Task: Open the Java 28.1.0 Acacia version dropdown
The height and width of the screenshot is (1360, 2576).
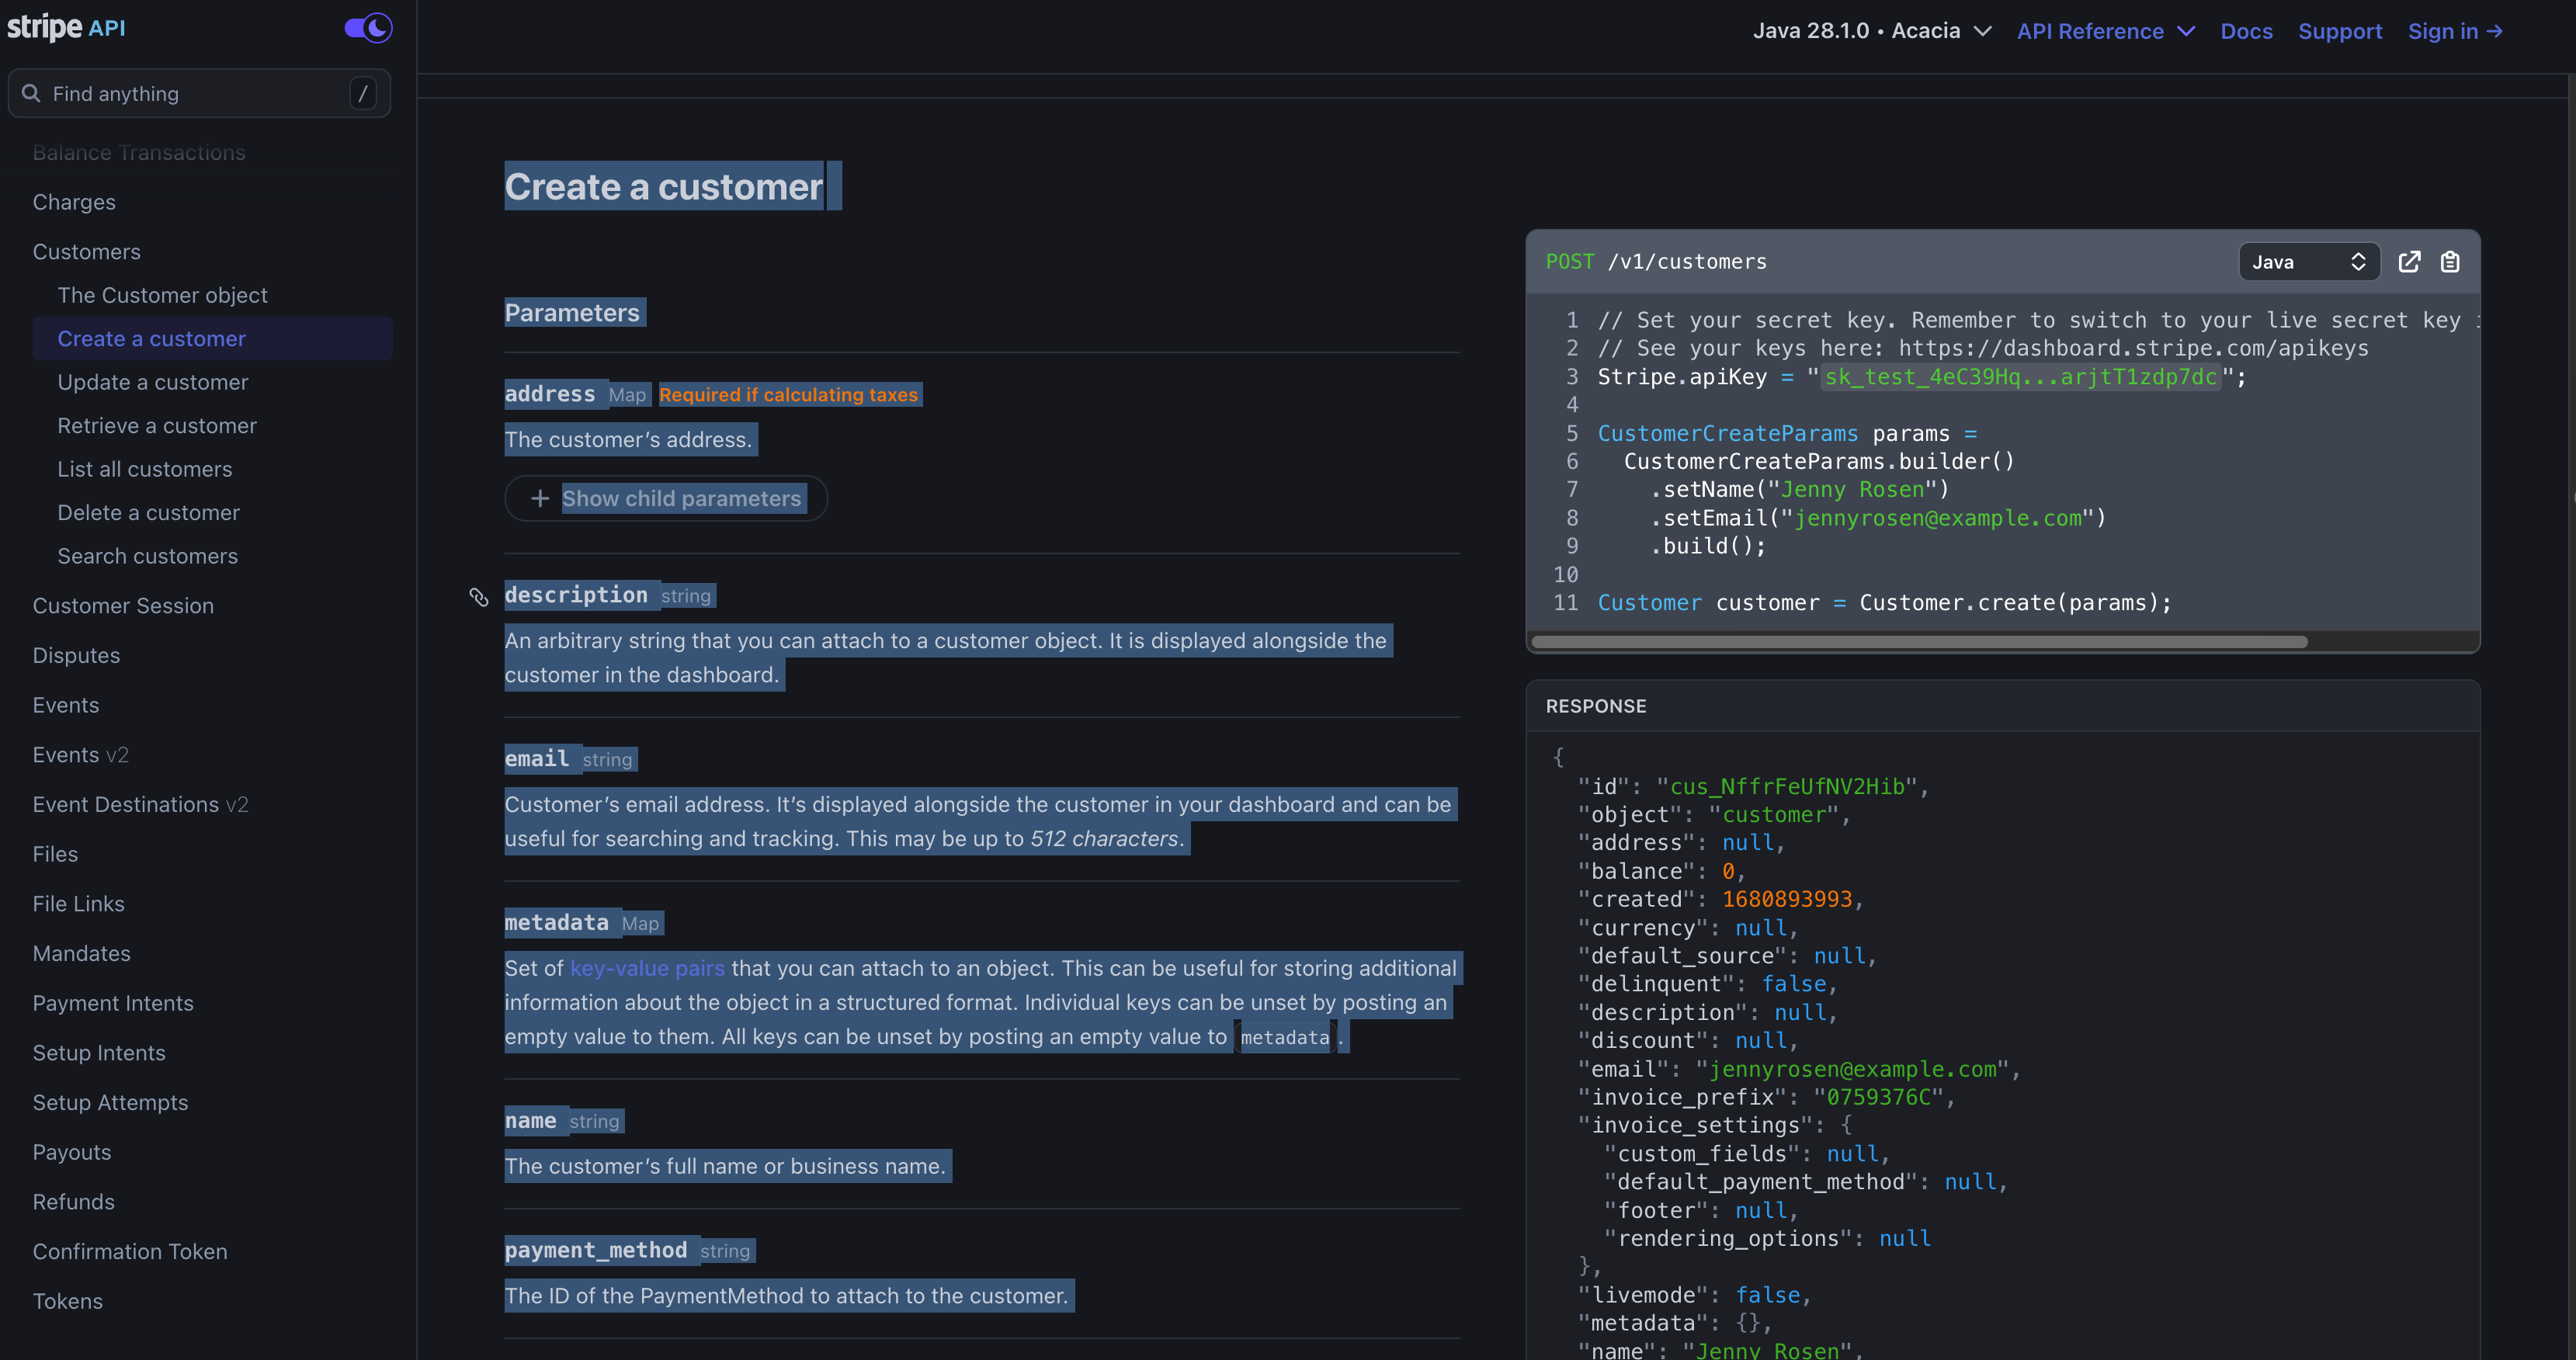Action: tap(1872, 31)
